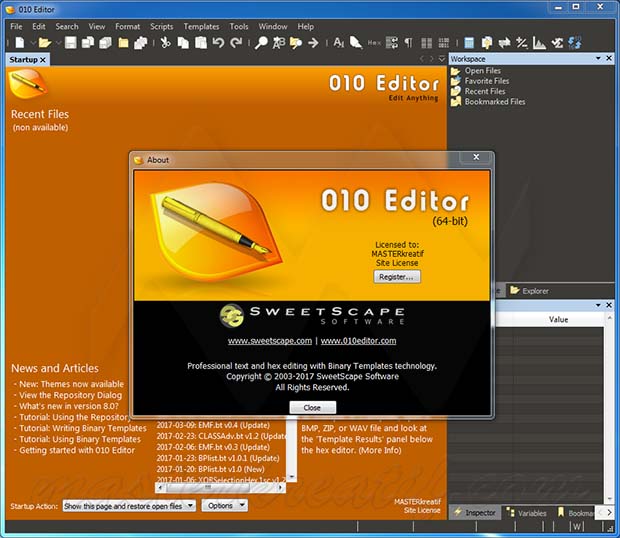Screen dimensions: 620x538
Task: Expand the New file dropdown arrow
Action: (33, 42)
